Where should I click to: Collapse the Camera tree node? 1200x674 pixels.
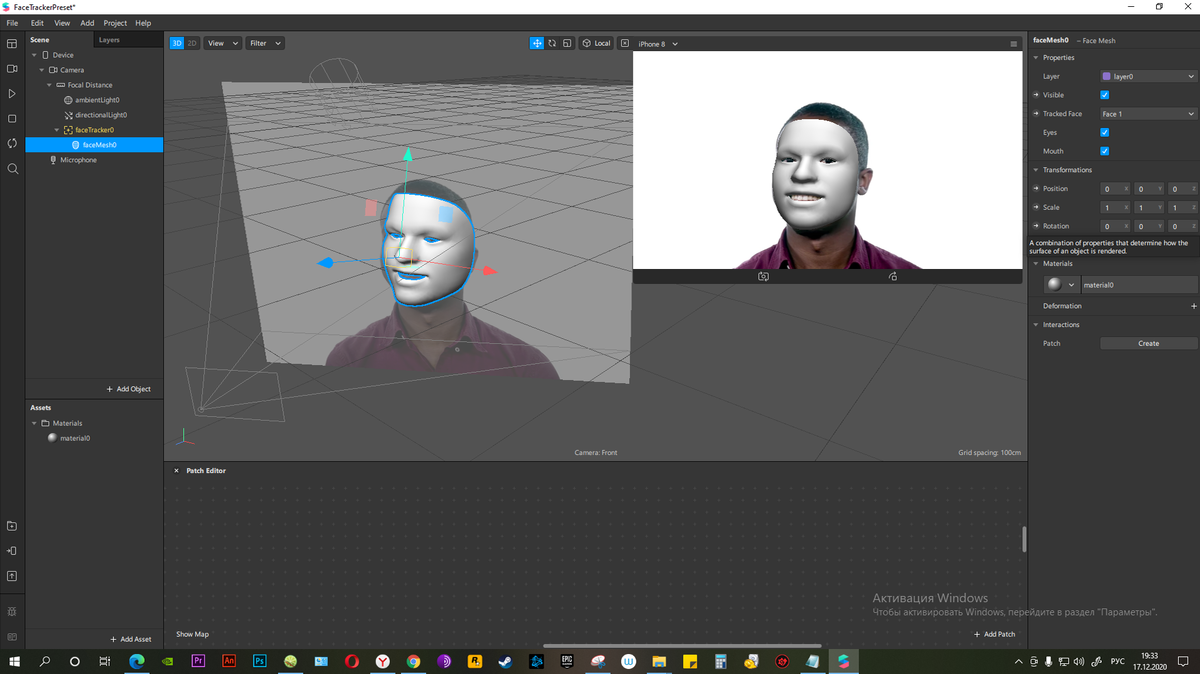coord(41,70)
